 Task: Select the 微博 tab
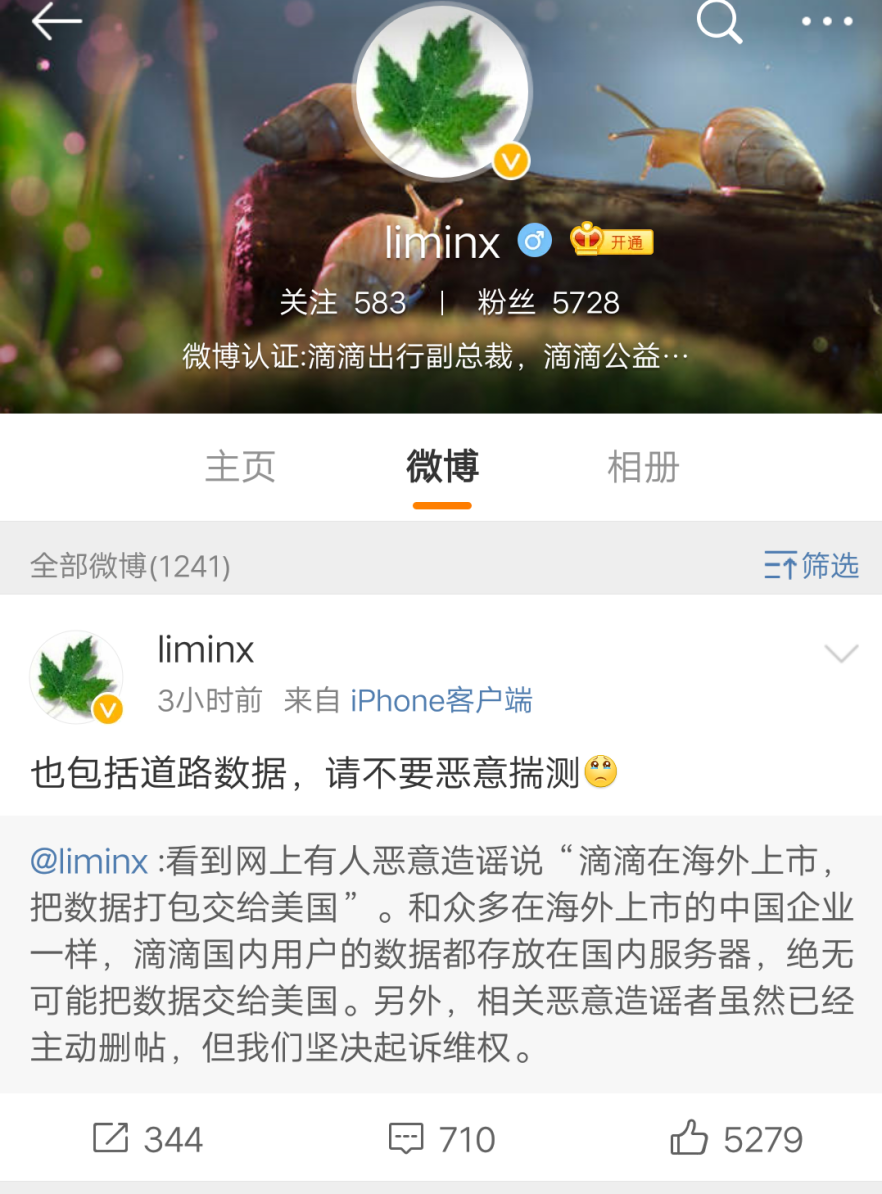(443, 466)
